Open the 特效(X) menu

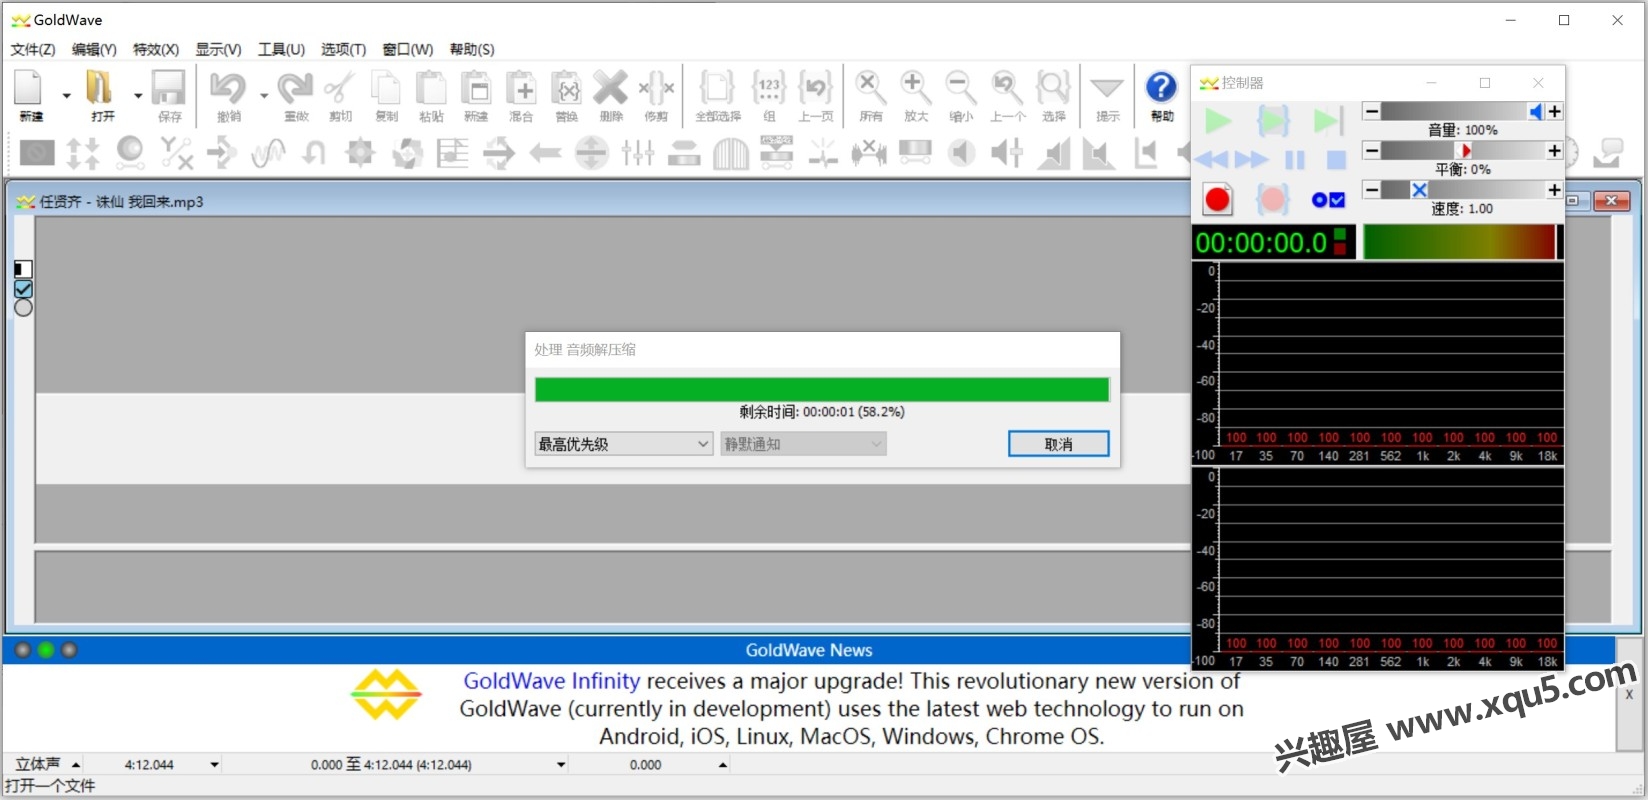(x=156, y=49)
